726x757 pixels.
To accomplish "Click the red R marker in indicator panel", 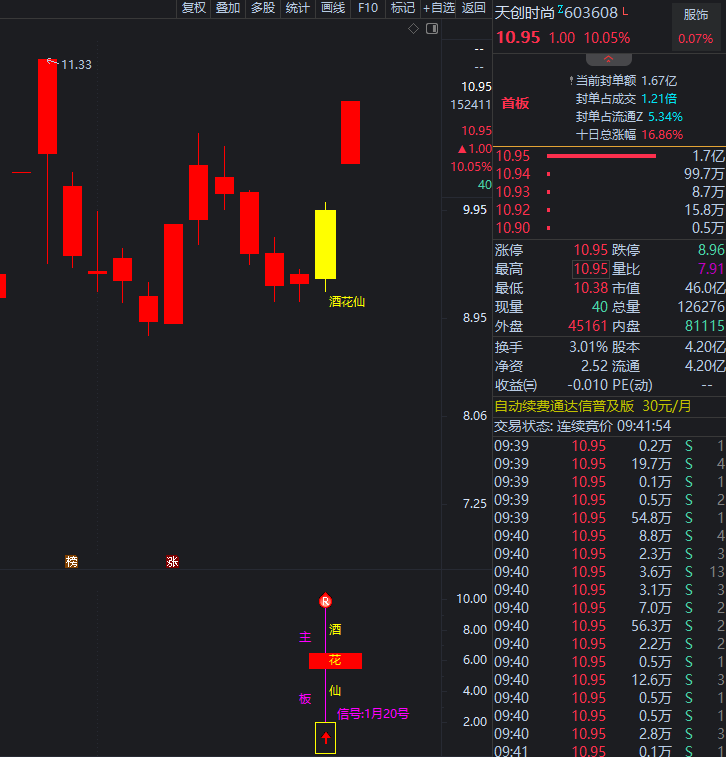I will click(x=325, y=601).
